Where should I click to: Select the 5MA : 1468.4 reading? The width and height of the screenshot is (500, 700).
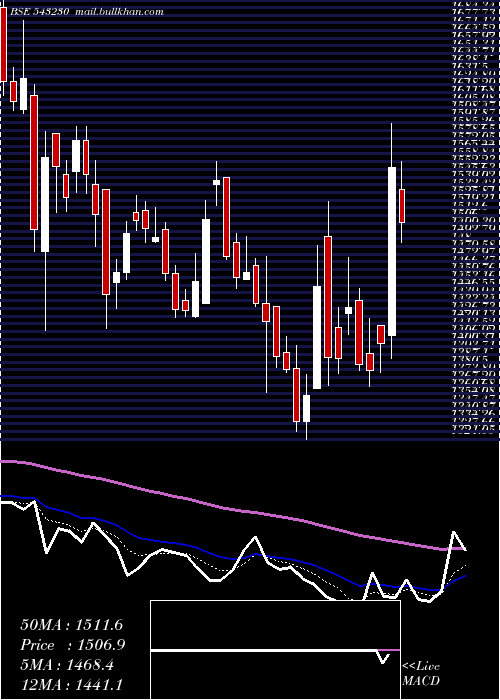click(x=67, y=666)
